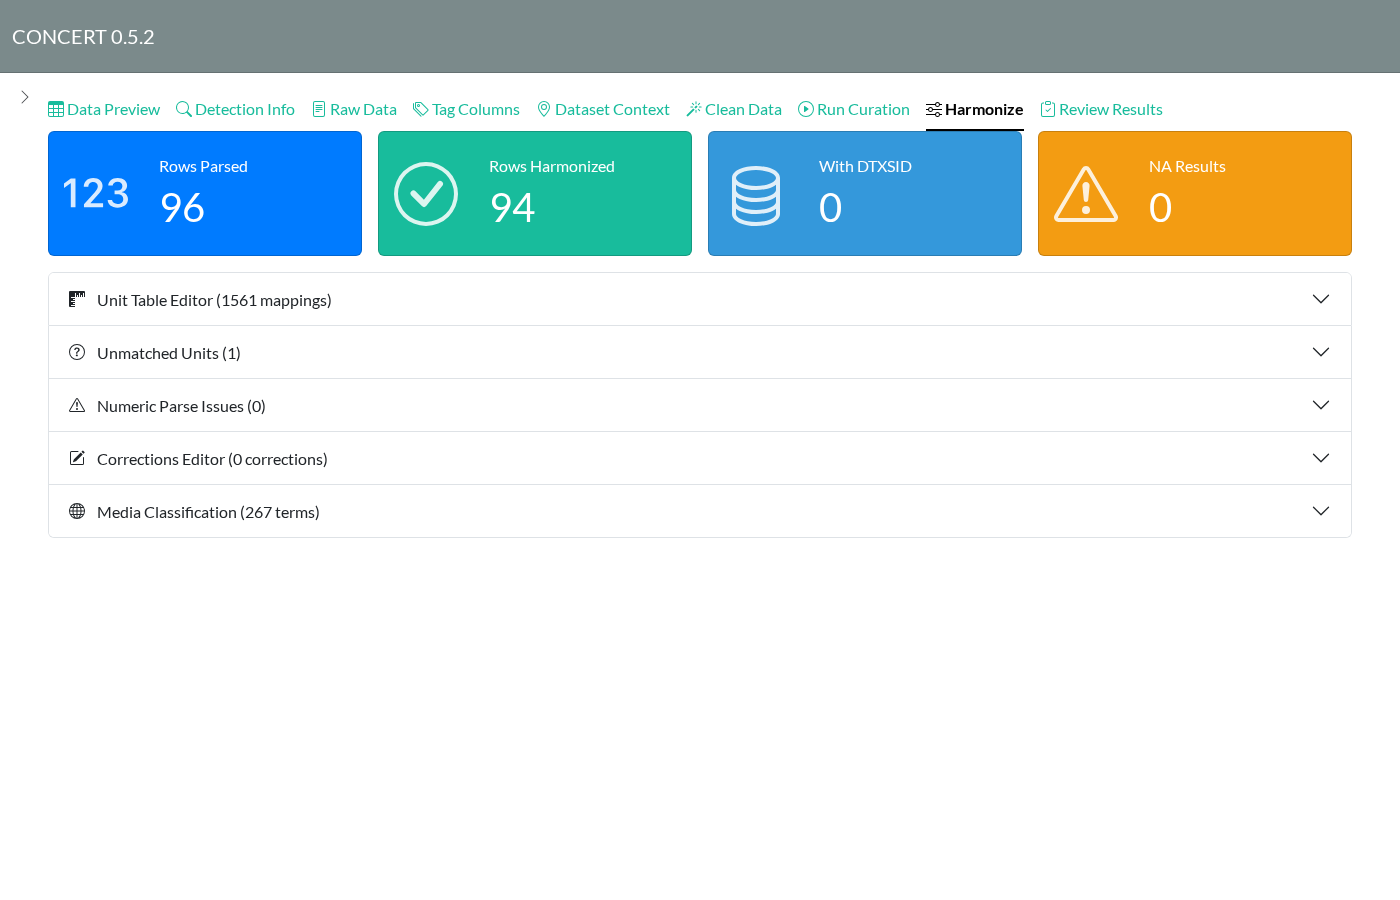Open the Review Results tab

(x=1101, y=109)
